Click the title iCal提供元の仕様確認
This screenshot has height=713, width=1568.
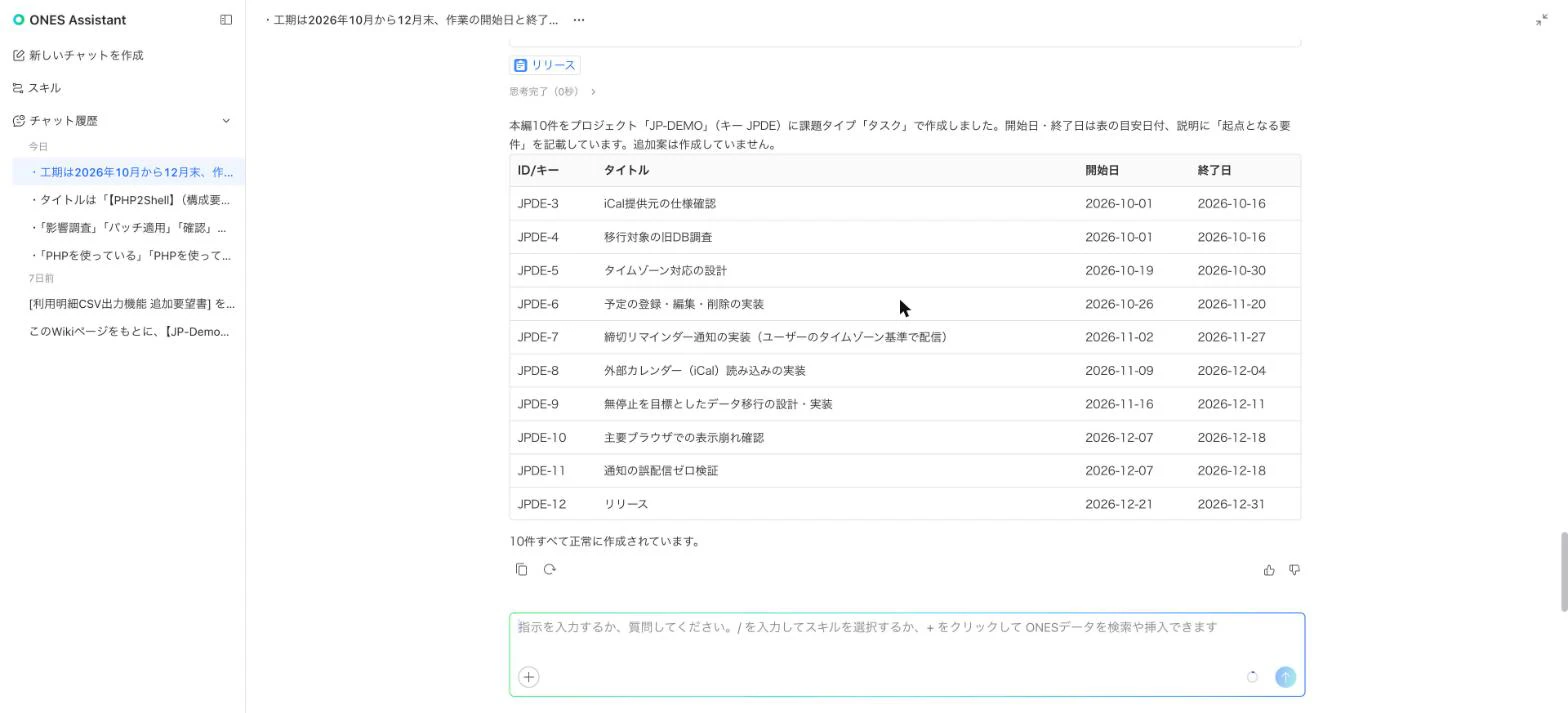pos(660,204)
